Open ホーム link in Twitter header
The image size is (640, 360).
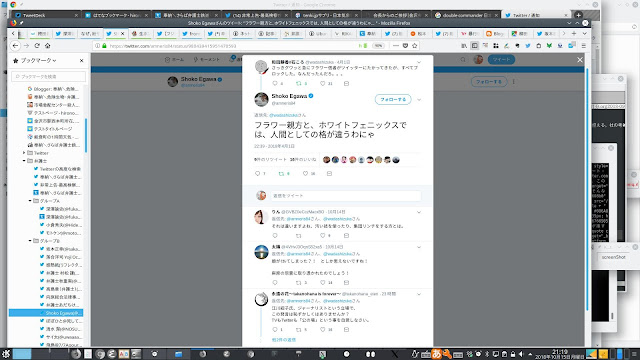[x=175, y=60]
